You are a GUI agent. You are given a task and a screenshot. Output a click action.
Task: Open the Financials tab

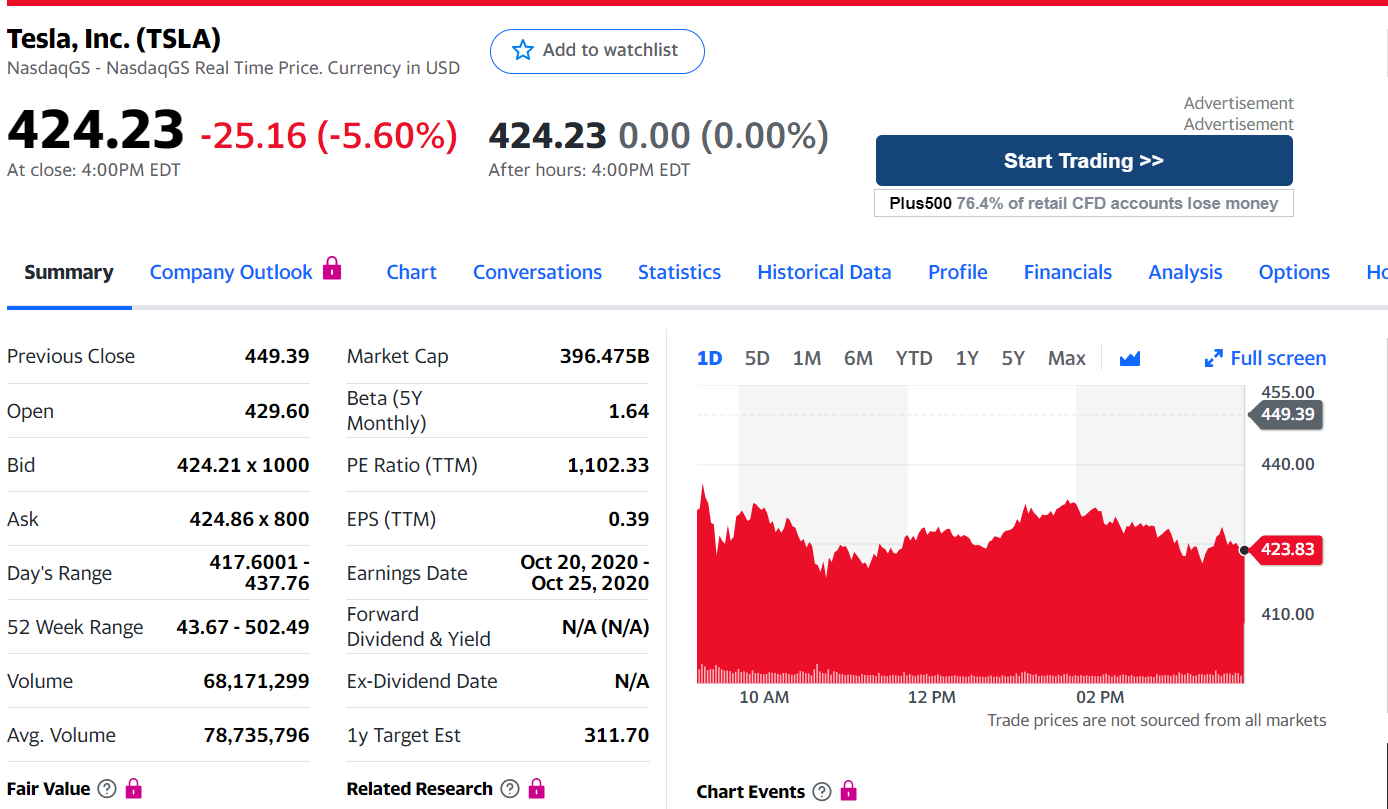(x=1068, y=272)
